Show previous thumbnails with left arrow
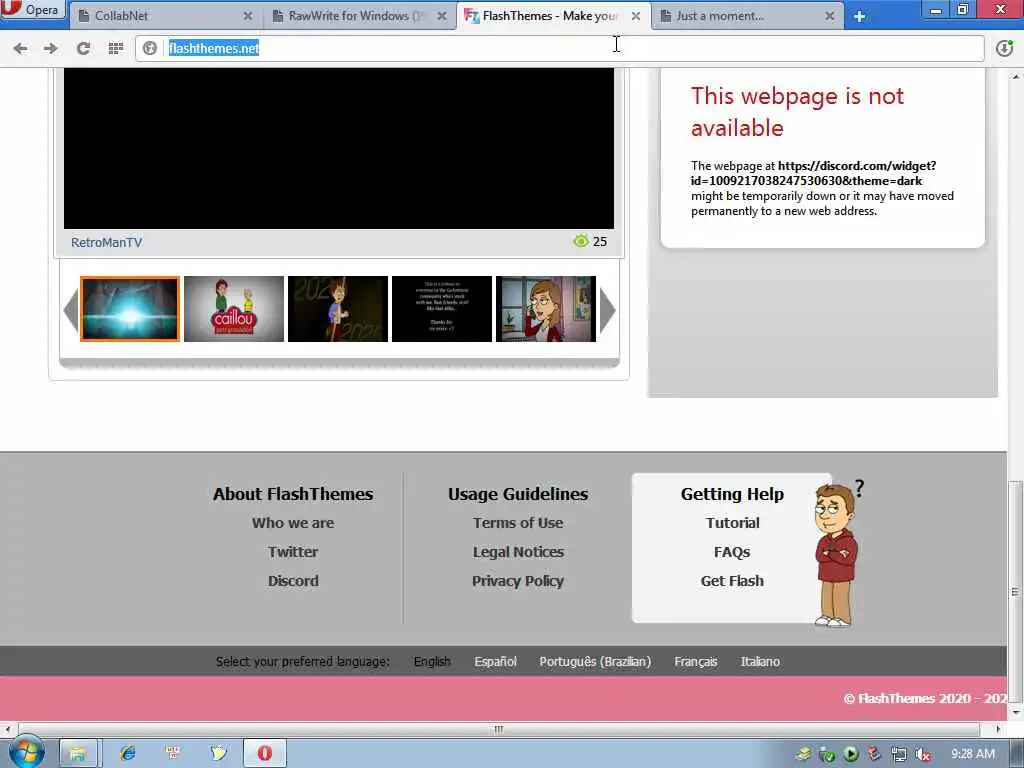The width and height of the screenshot is (1024, 768). pos(71,310)
